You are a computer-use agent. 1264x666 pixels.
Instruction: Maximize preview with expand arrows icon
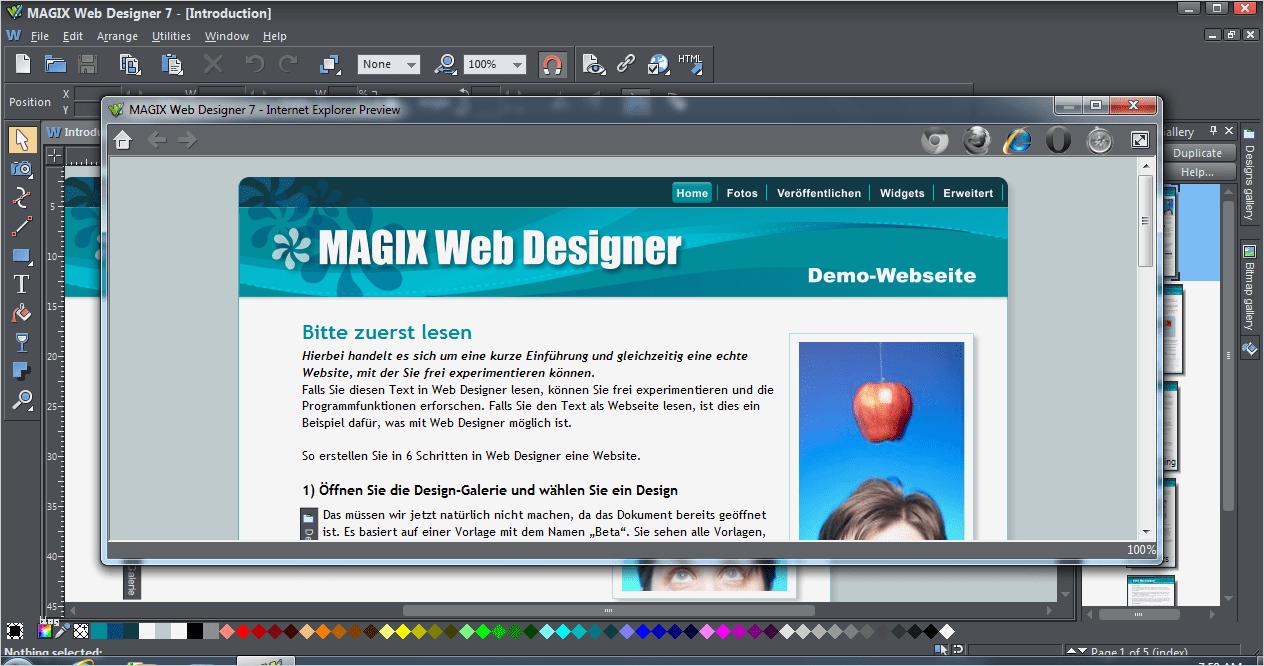(1140, 140)
